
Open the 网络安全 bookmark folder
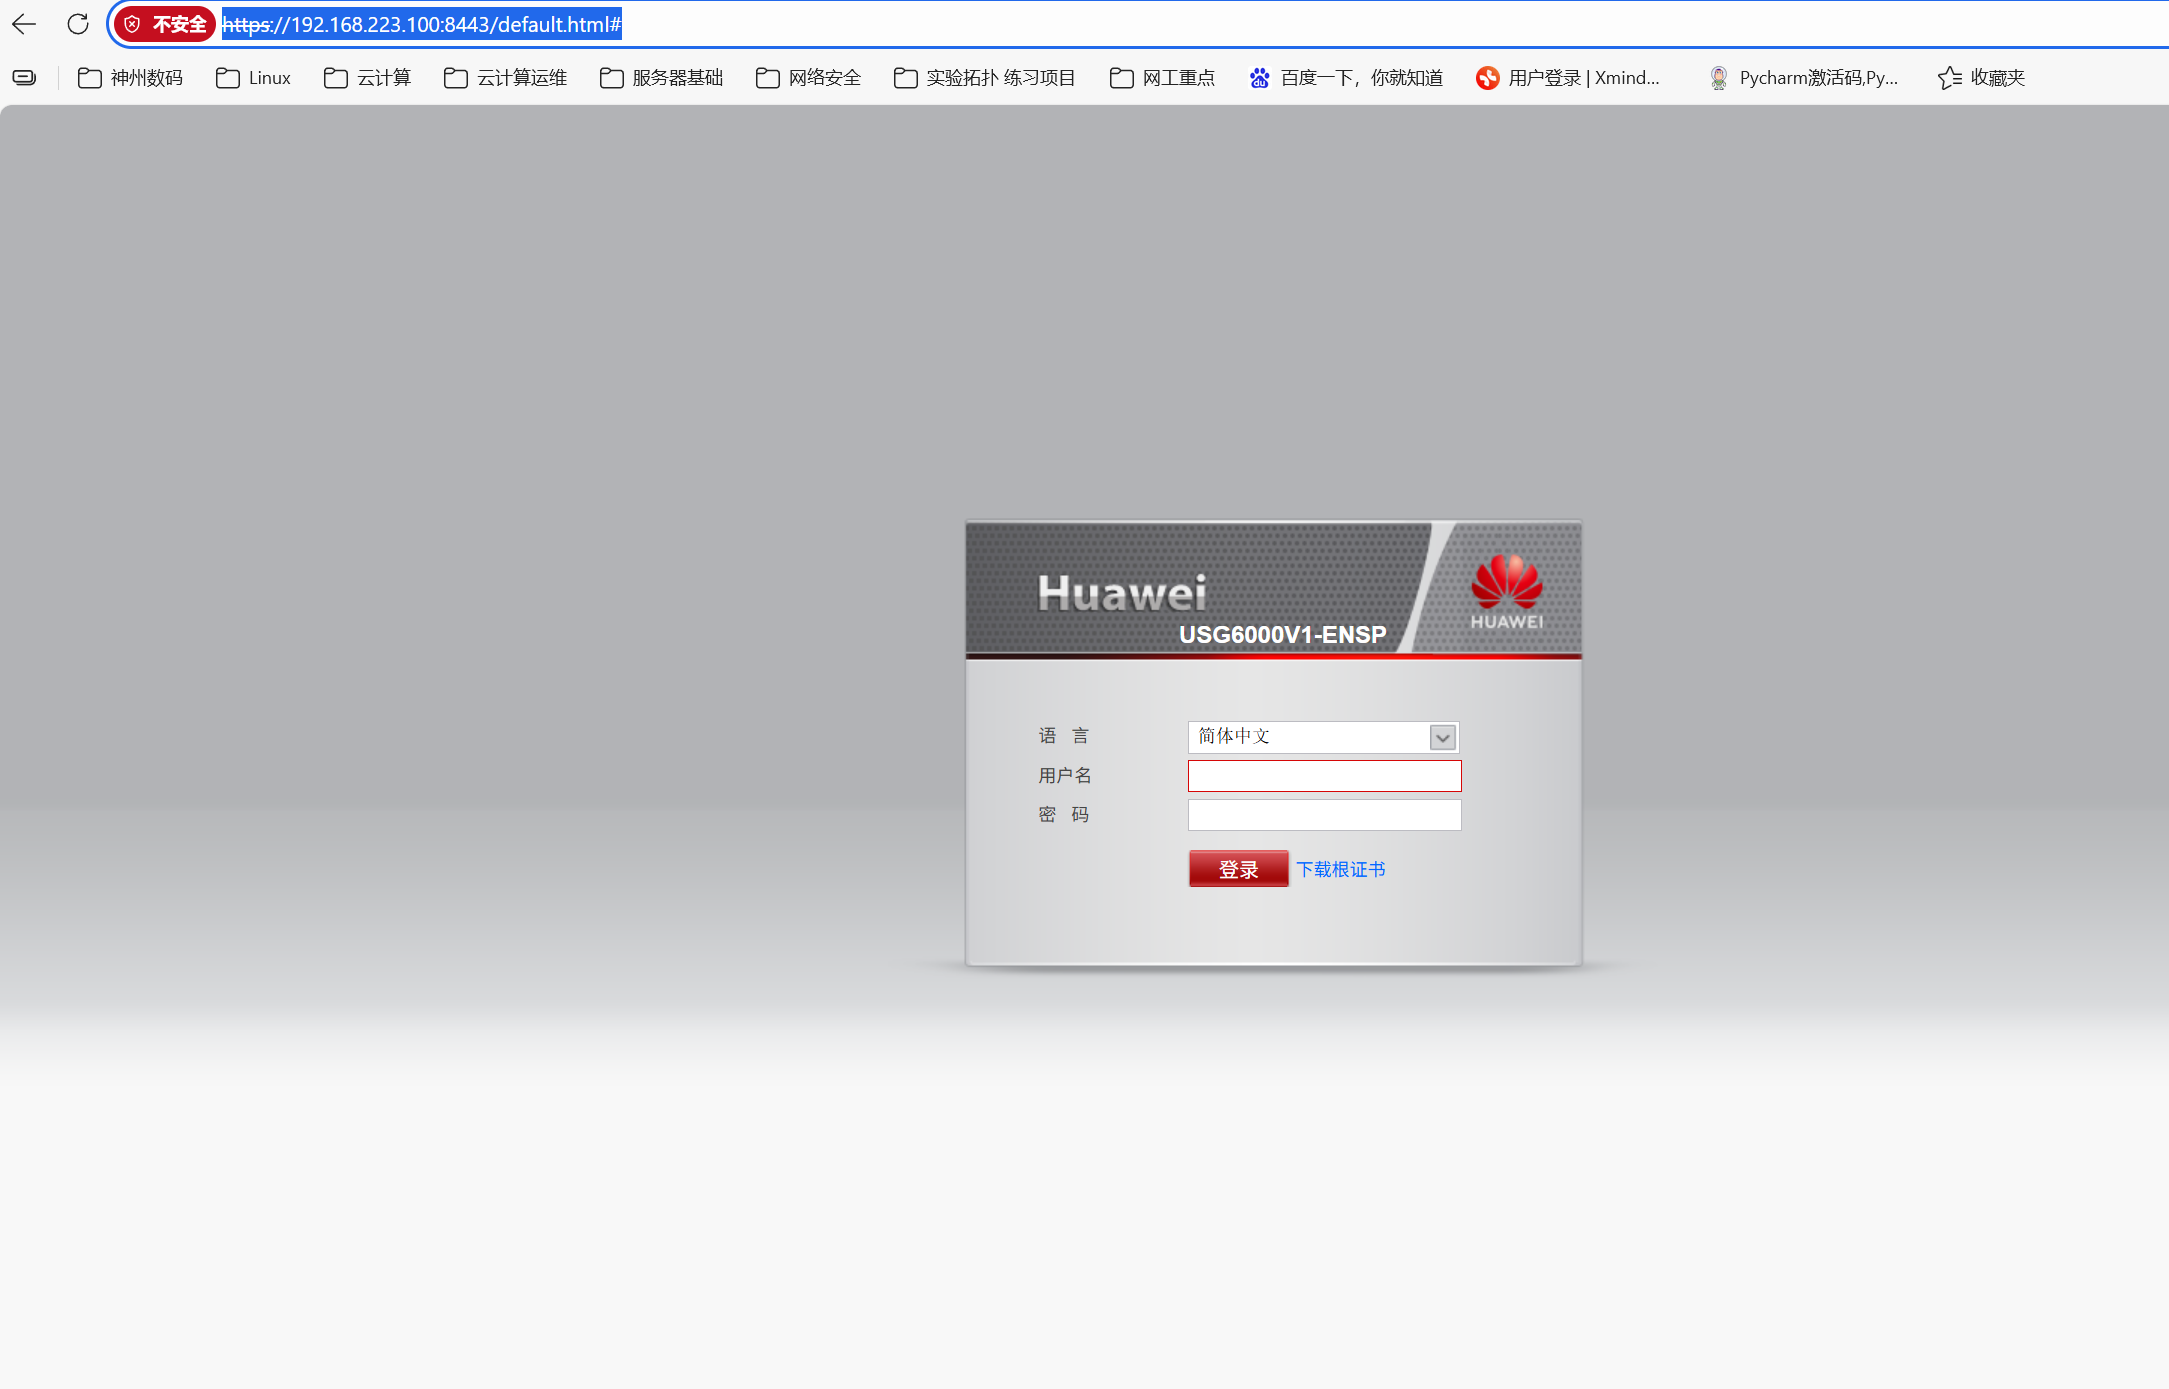pyautogui.click(x=809, y=78)
